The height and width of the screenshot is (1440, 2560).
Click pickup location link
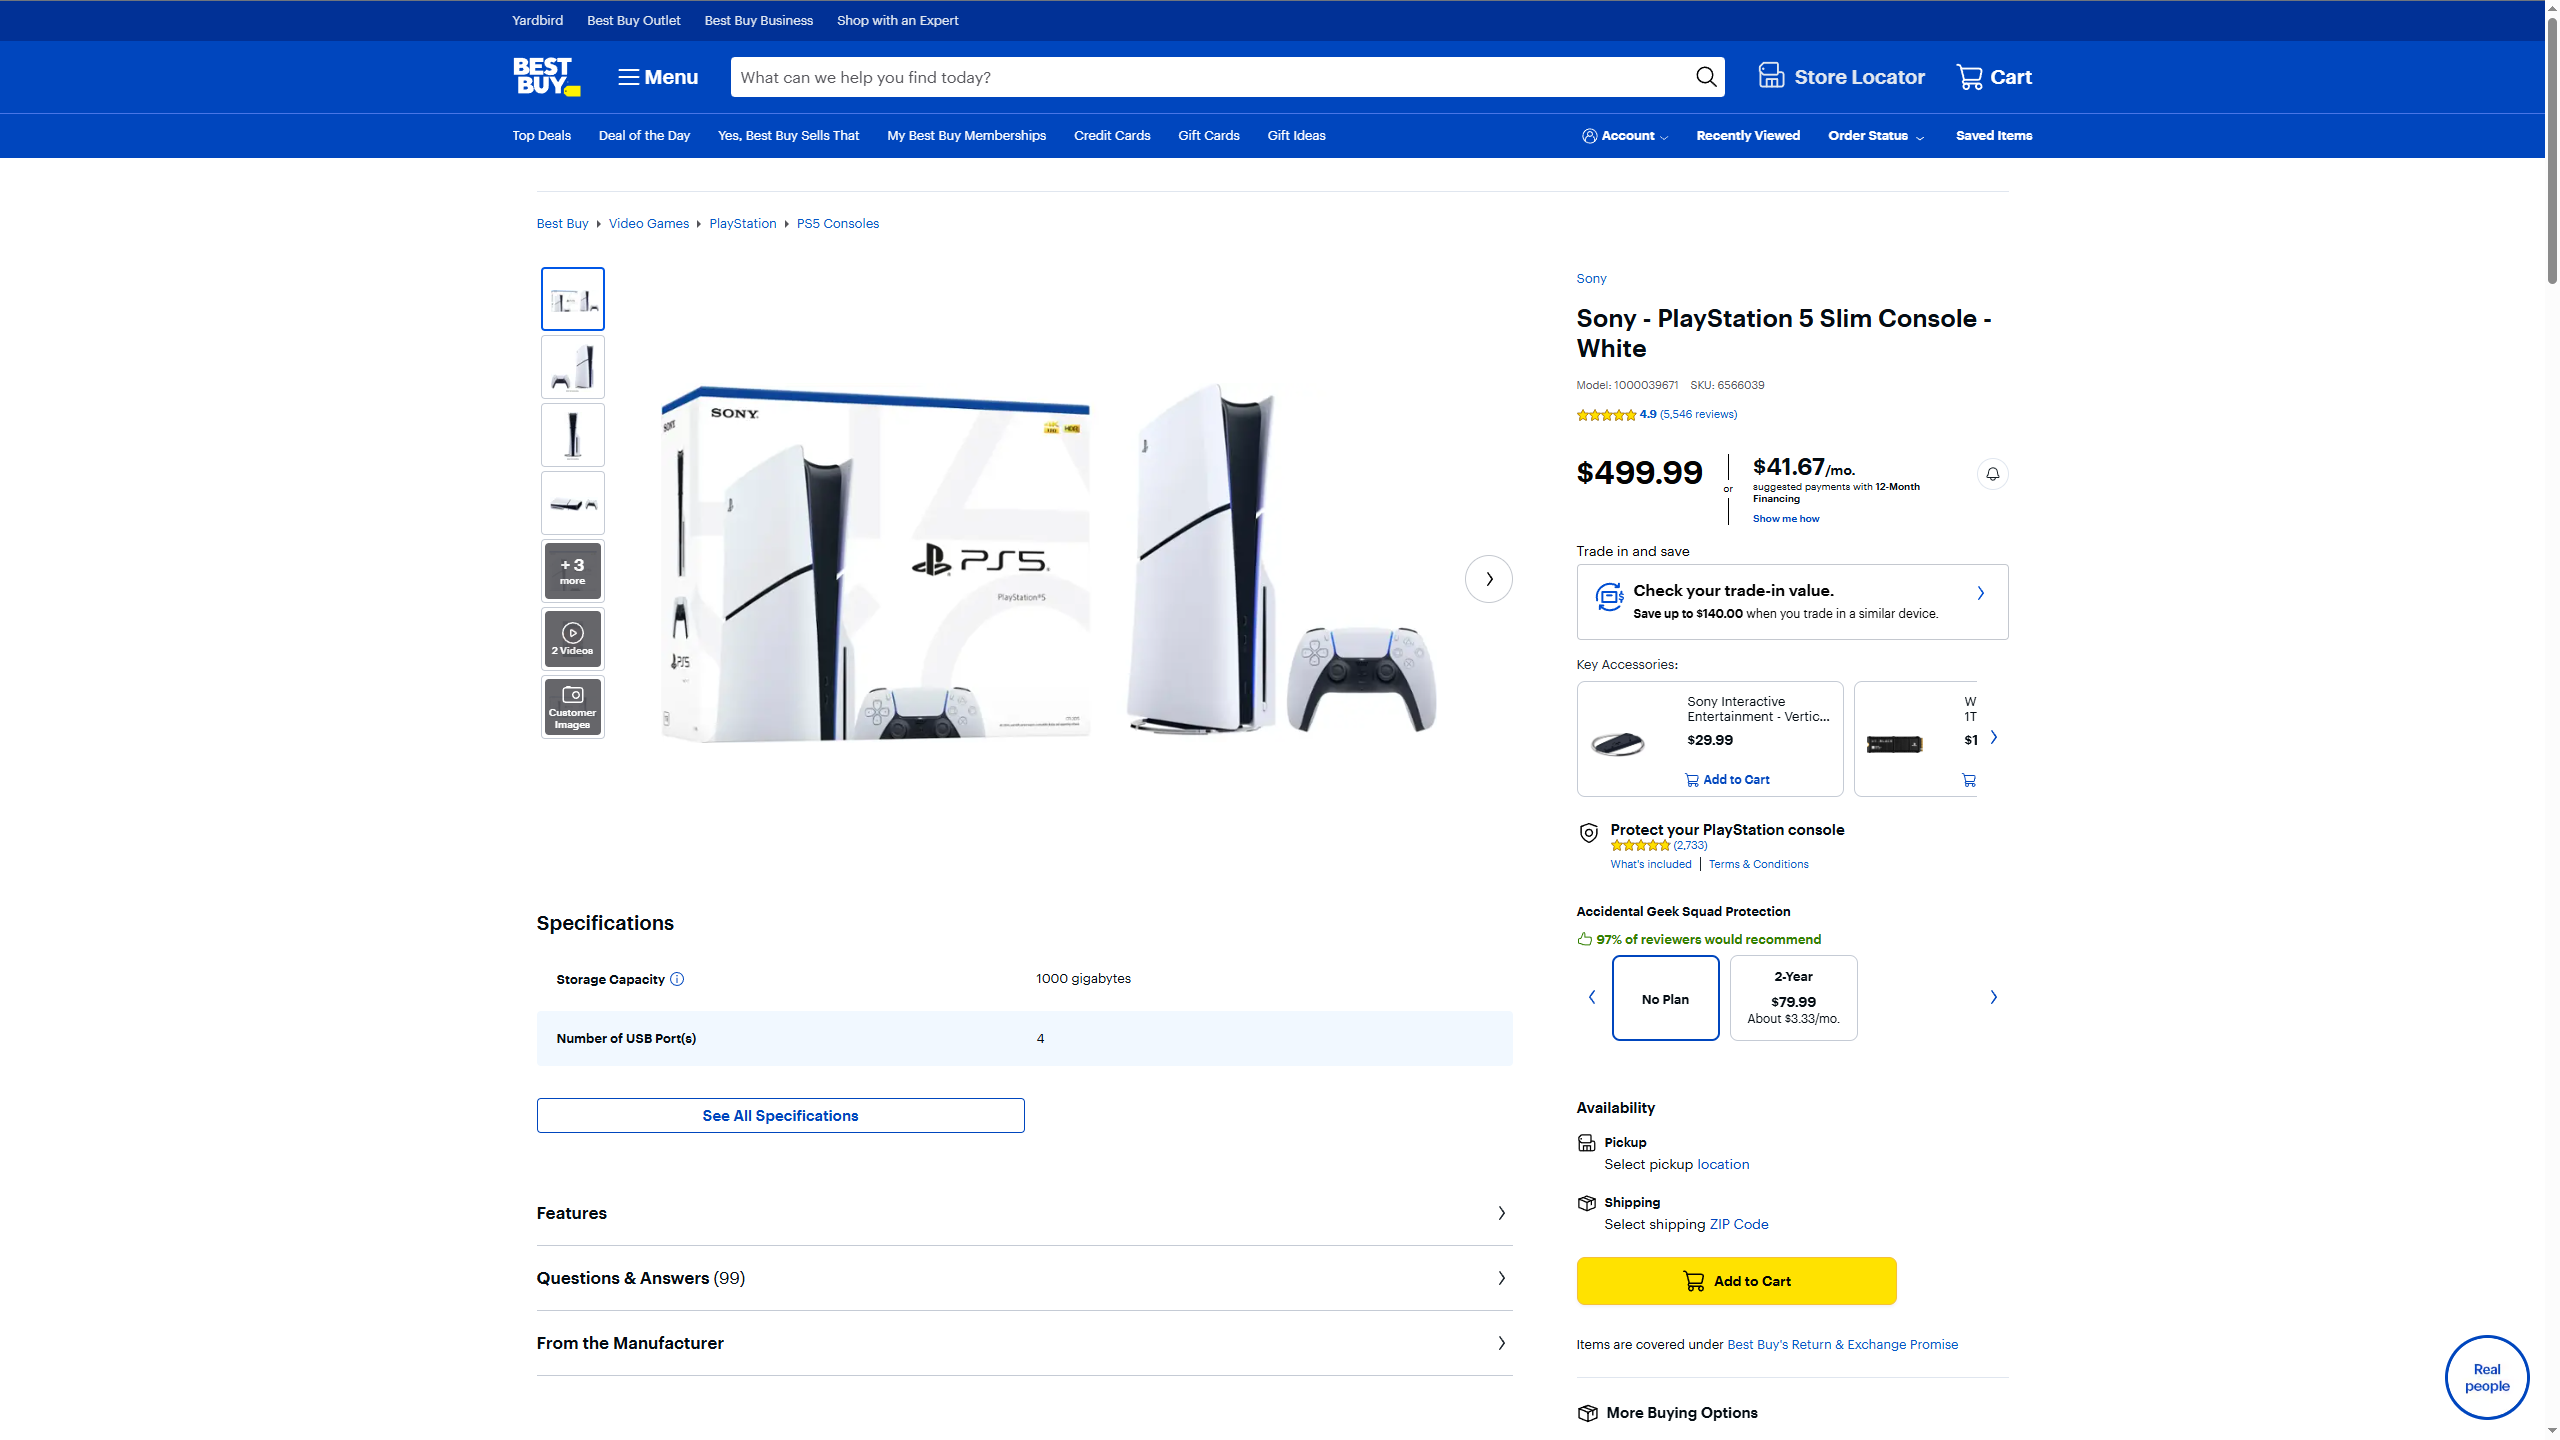pyautogui.click(x=1723, y=1165)
